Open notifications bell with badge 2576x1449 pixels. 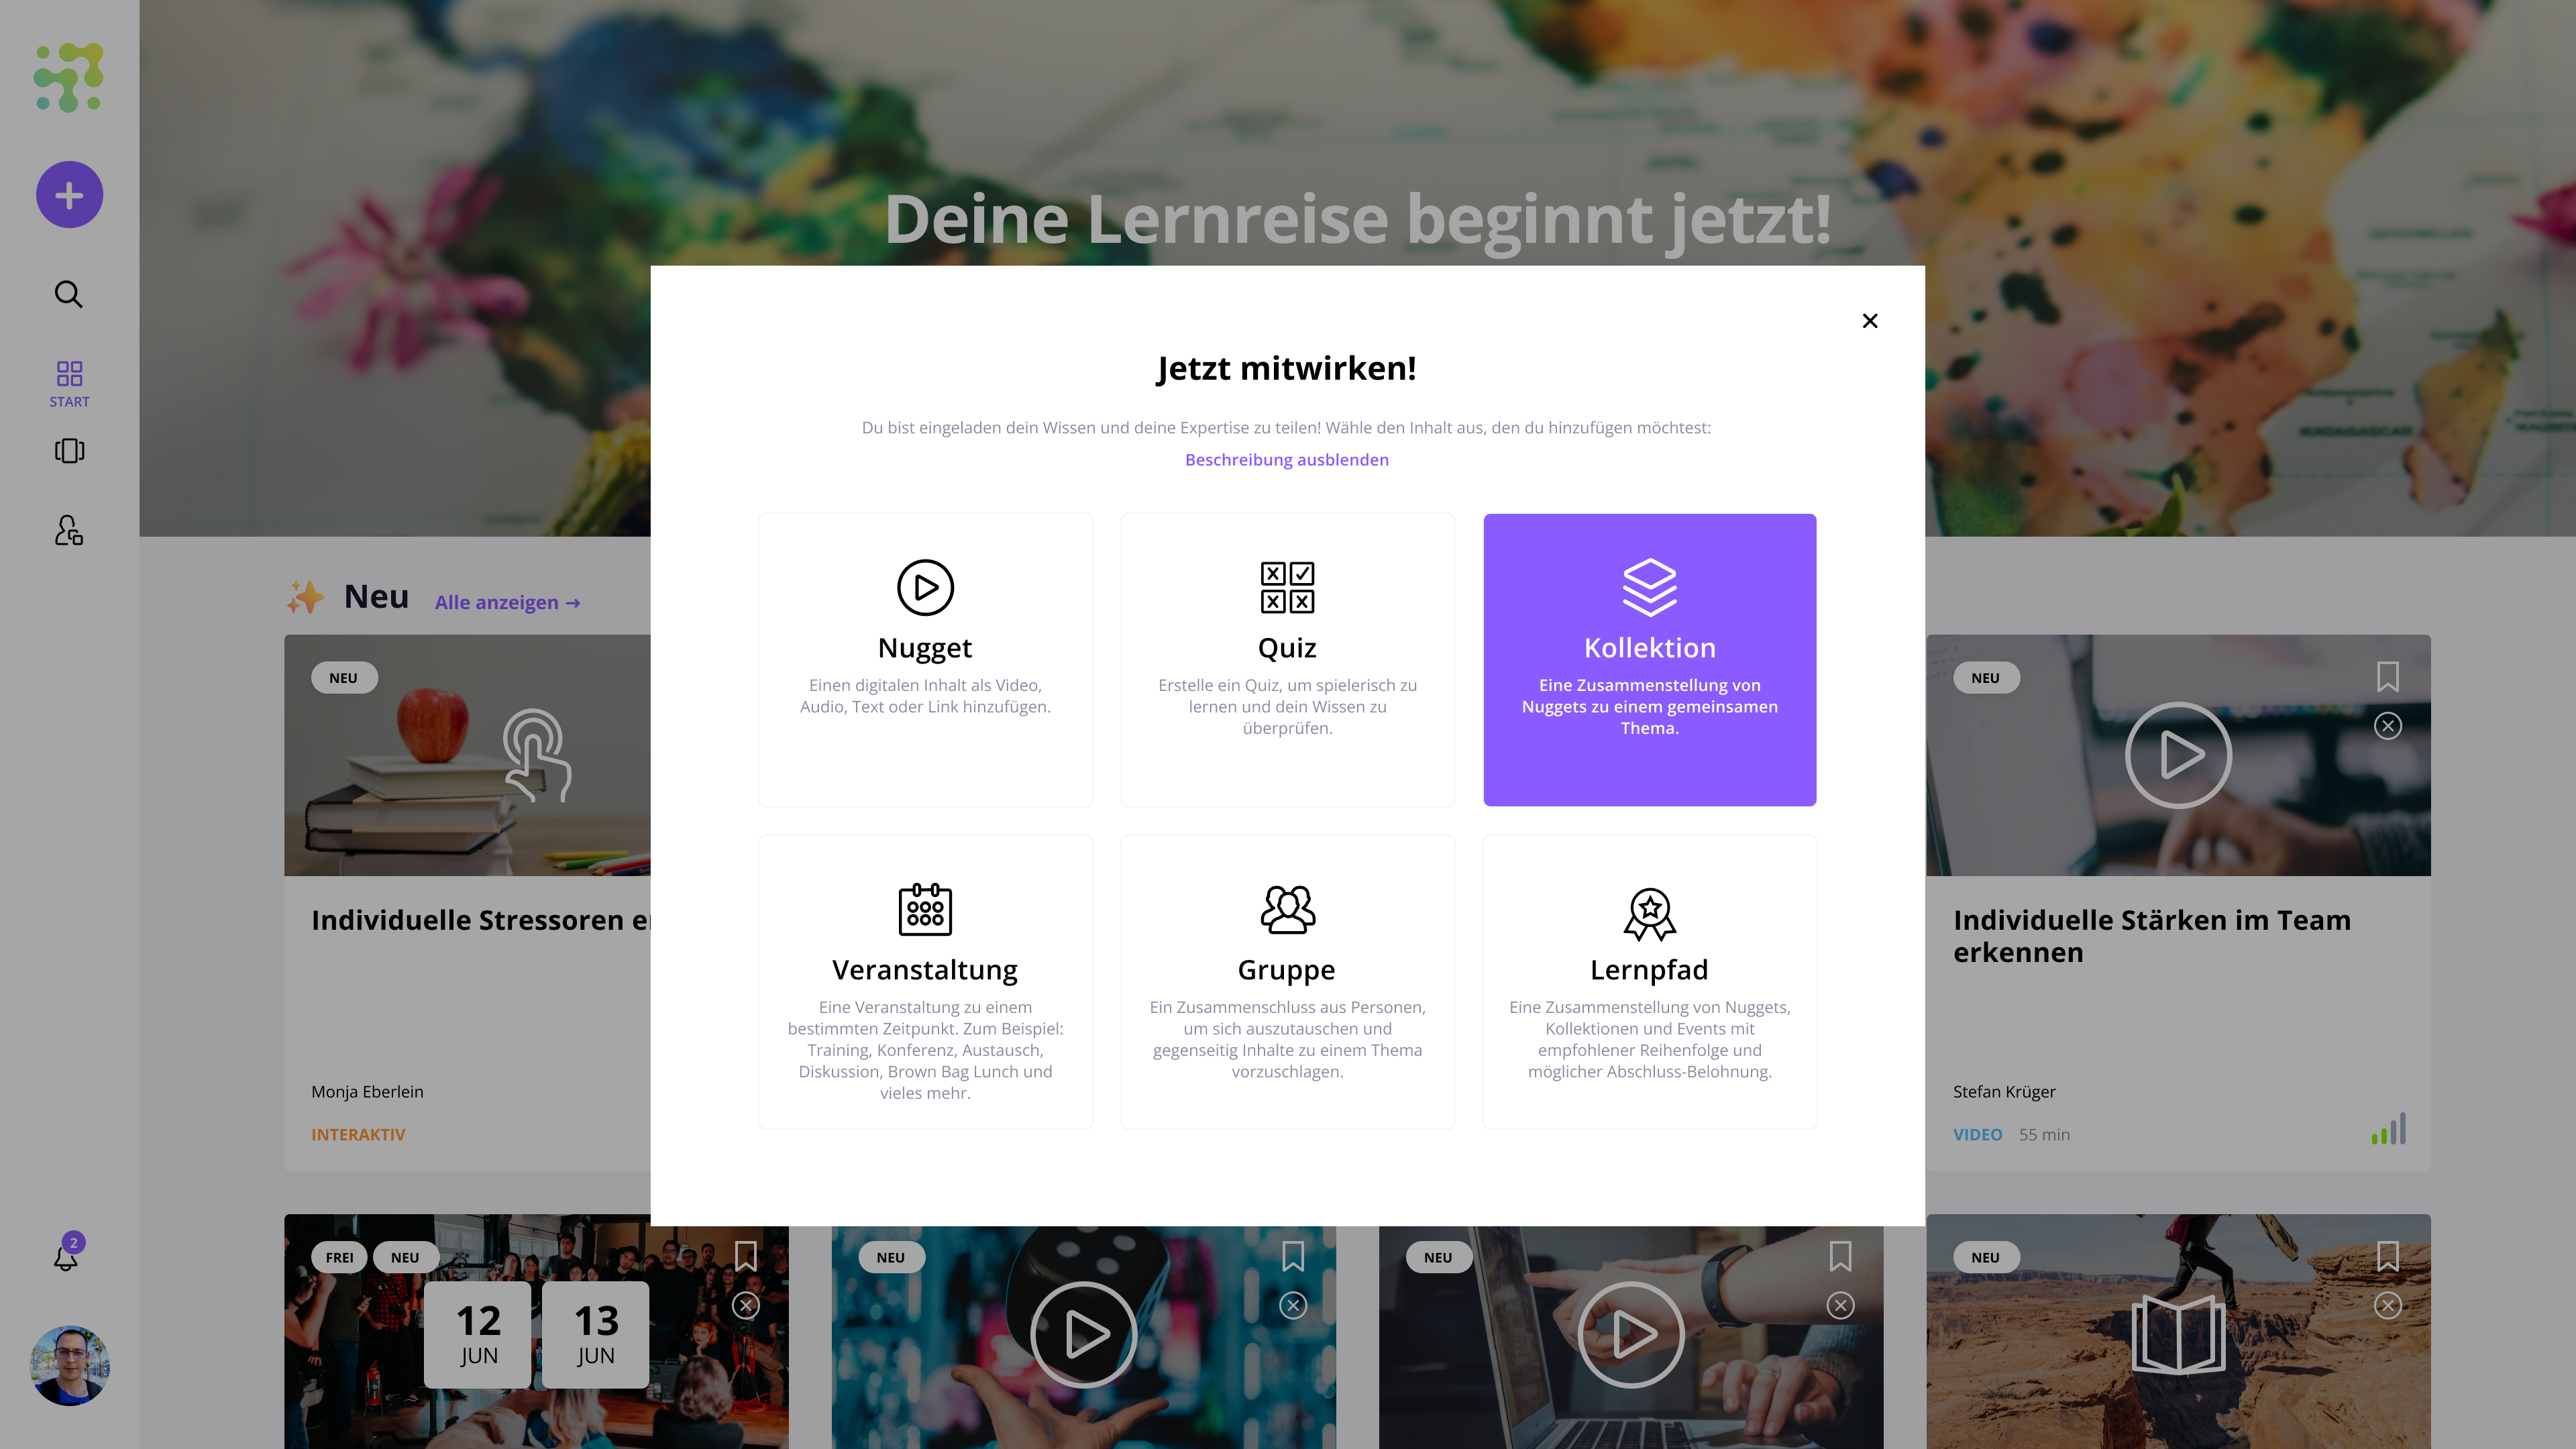[67, 1254]
